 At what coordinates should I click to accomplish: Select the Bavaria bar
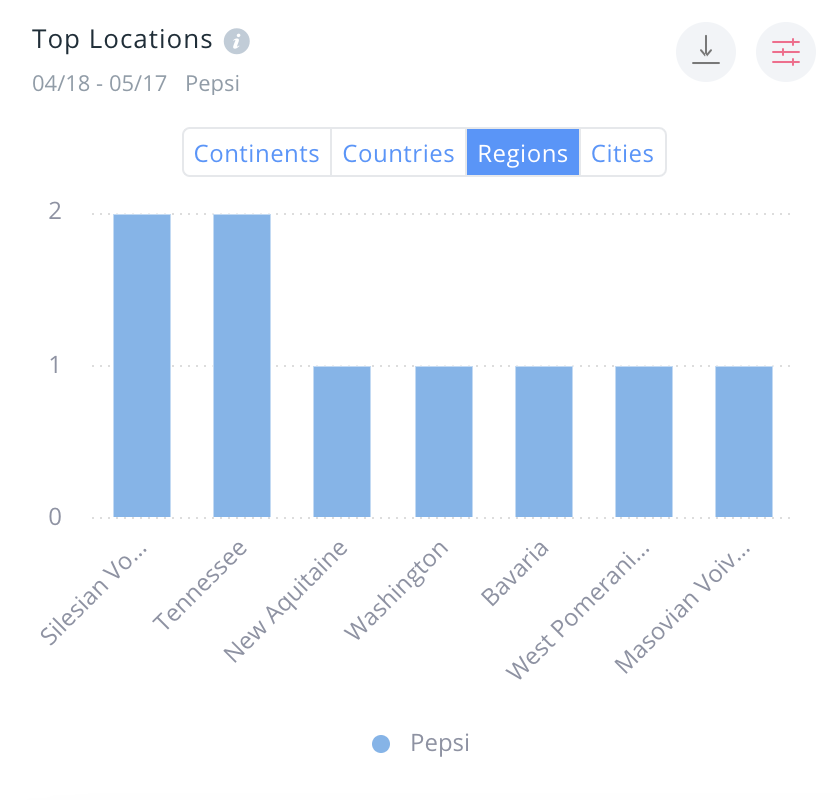pos(544,442)
